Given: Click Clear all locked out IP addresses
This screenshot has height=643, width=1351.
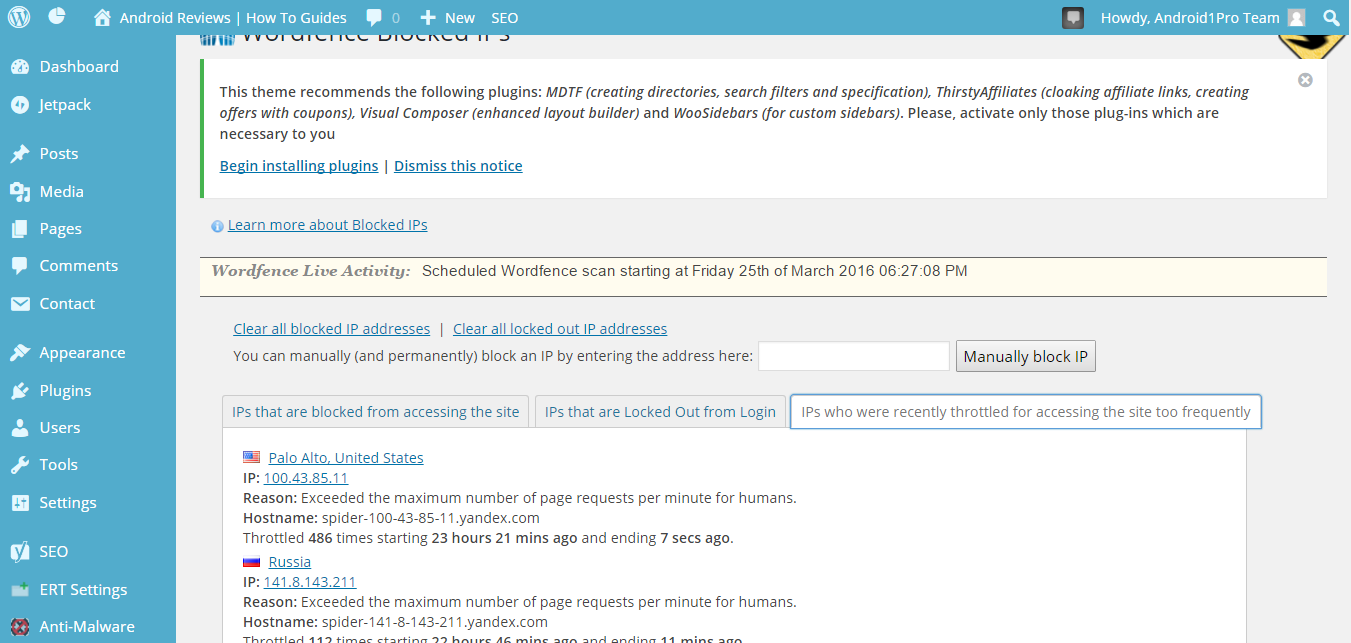Looking at the screenshot, I should click(560, 329).
